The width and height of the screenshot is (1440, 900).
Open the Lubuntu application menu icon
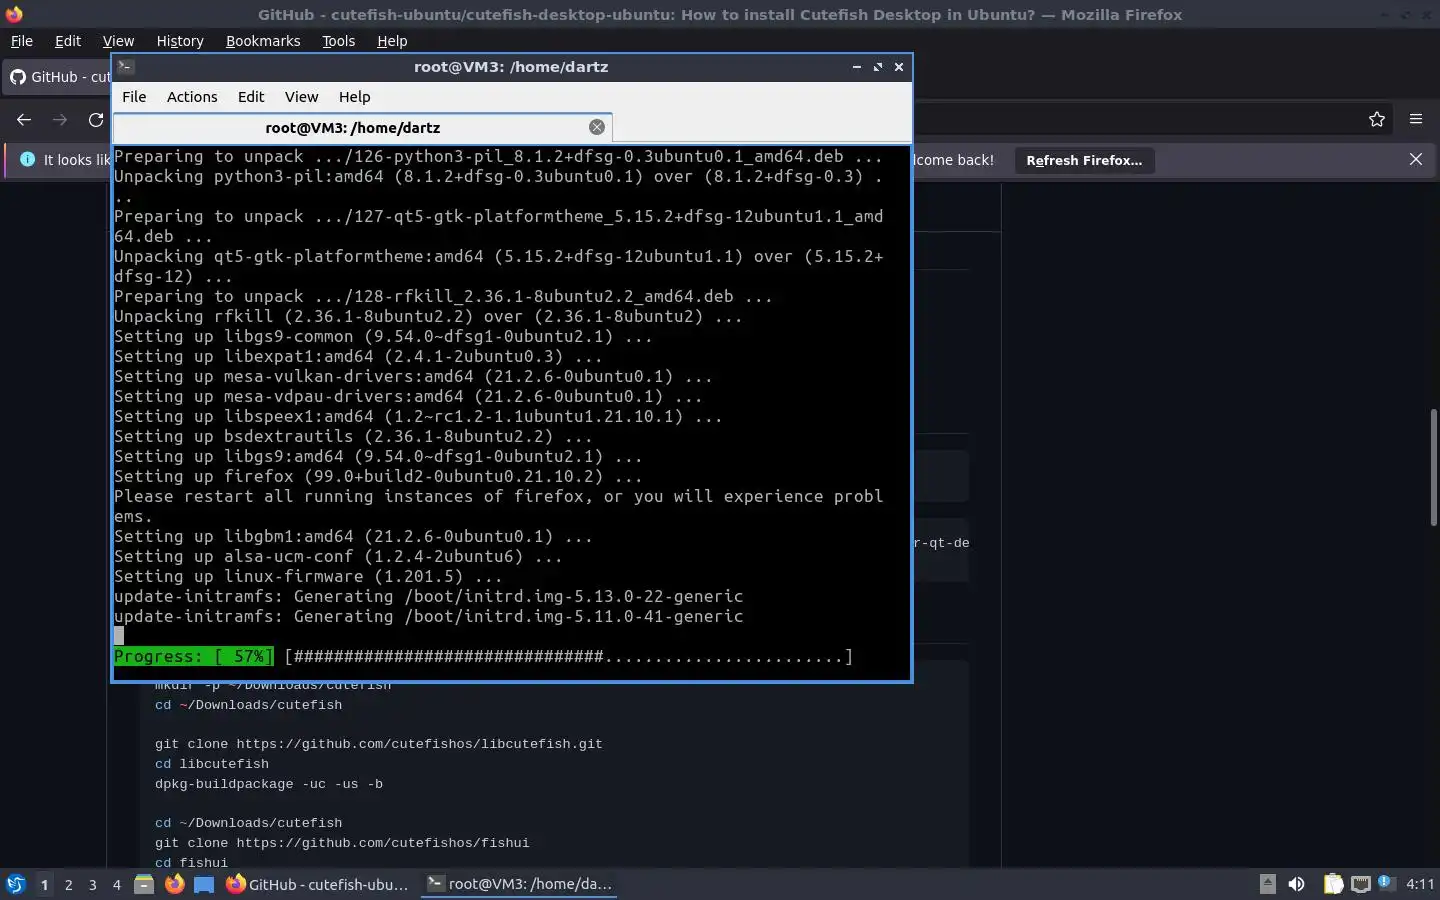[15, 884]
